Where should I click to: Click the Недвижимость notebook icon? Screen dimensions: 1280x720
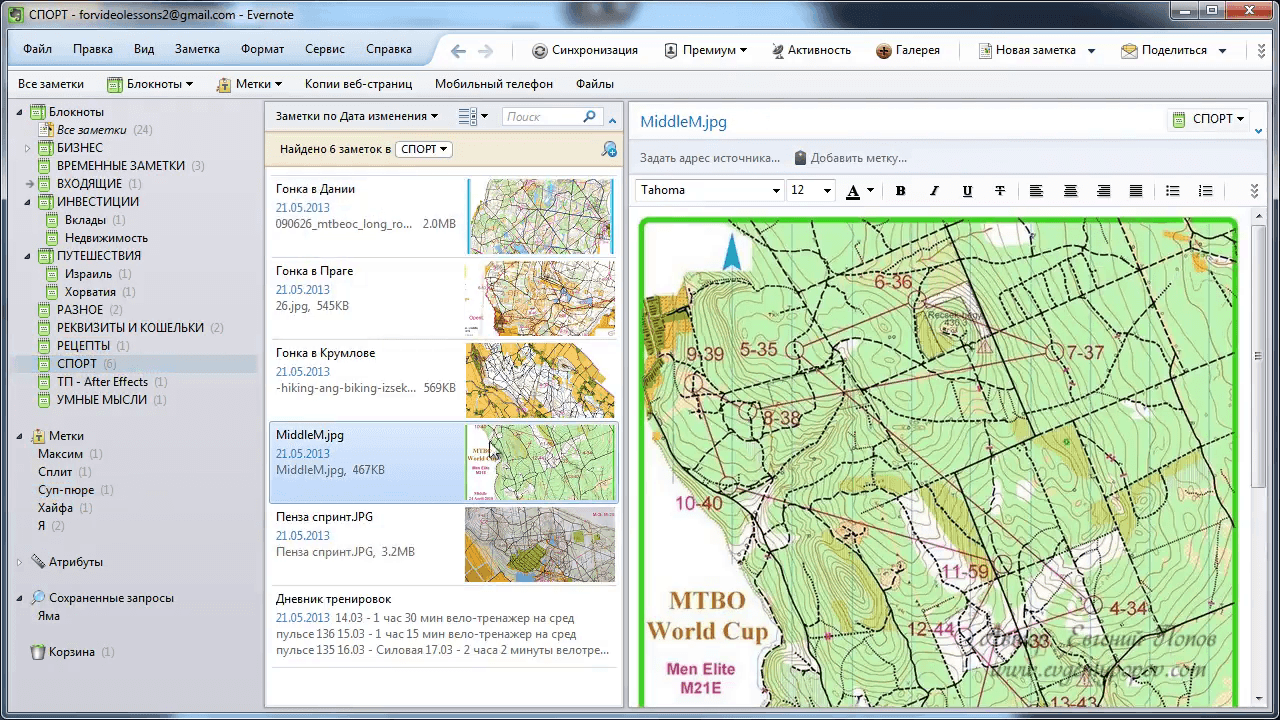54,238
